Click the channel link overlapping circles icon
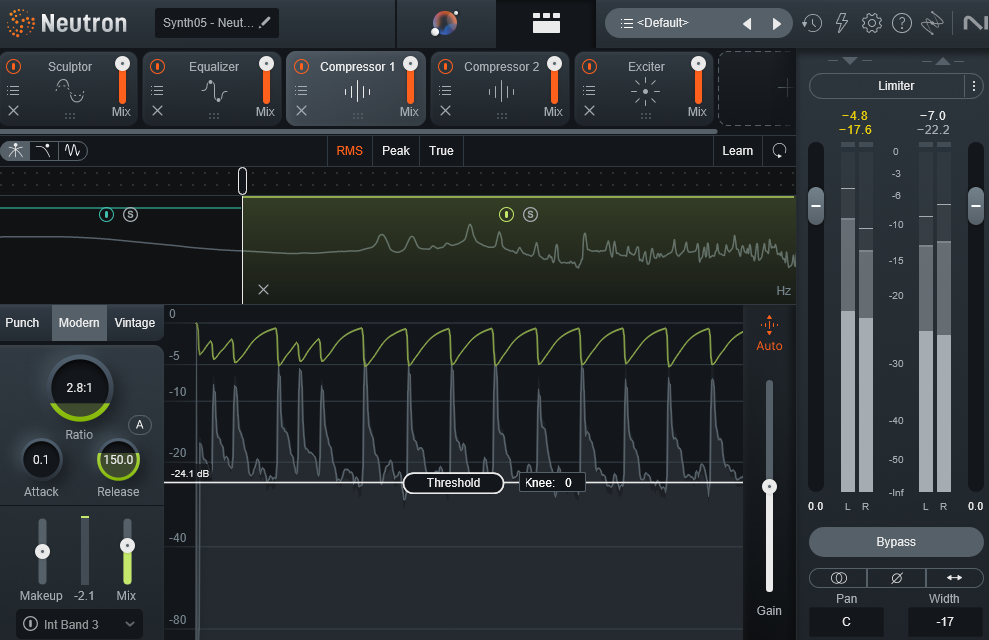Image resolution: width=989 pixels, height=640 pixels. click(838, 578)
